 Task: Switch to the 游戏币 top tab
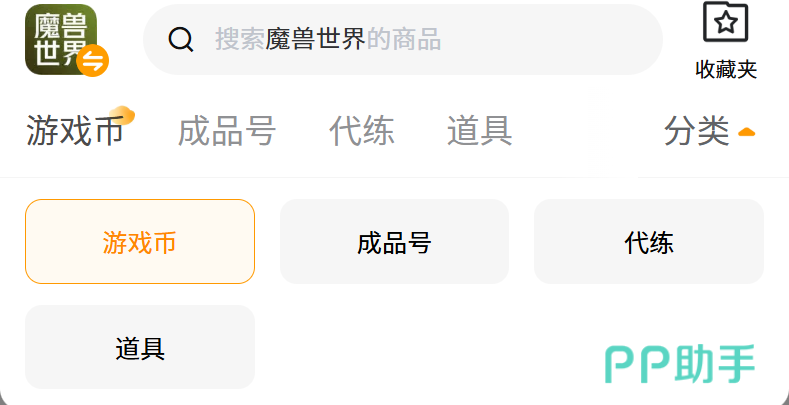point(74,131)
